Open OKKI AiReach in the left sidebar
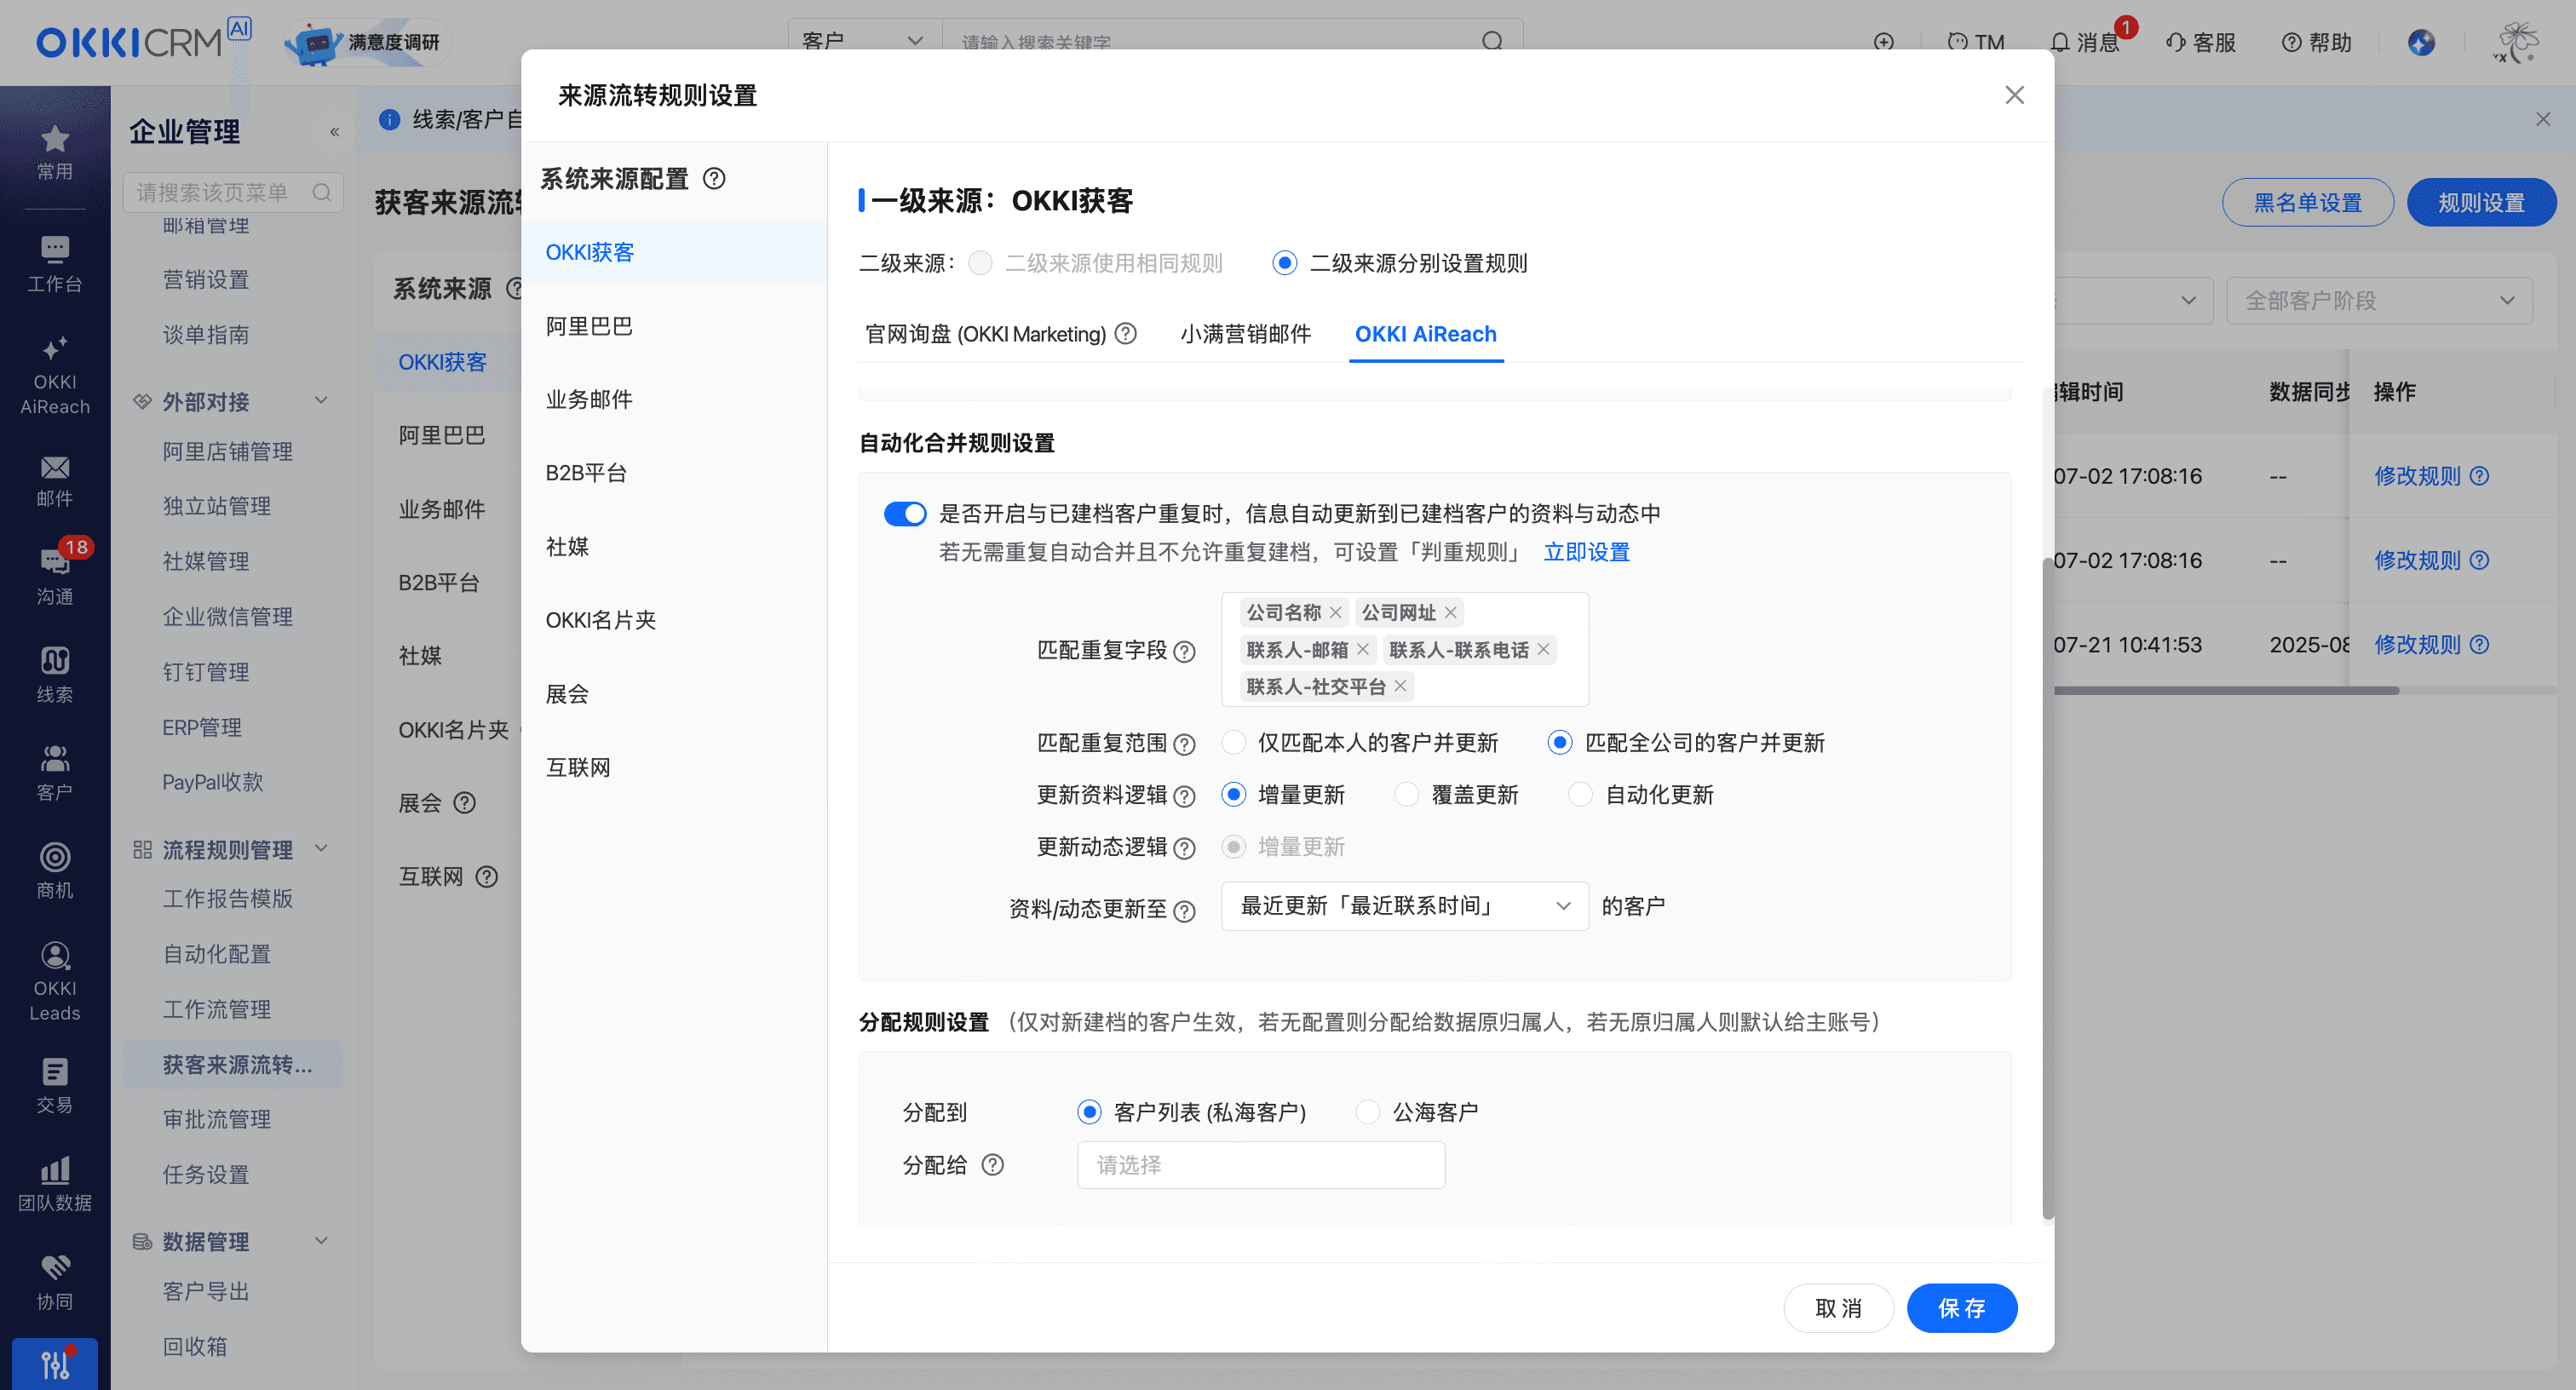The width and height of the screenshot is (2576, 1390). 54,375
